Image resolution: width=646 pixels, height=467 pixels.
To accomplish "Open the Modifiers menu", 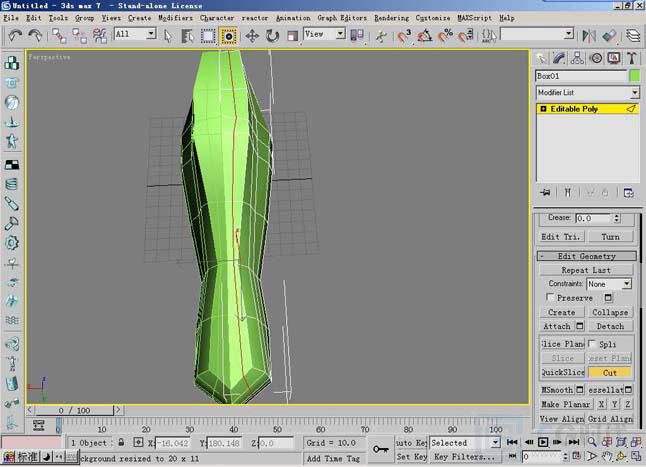I will coord(175,18).
